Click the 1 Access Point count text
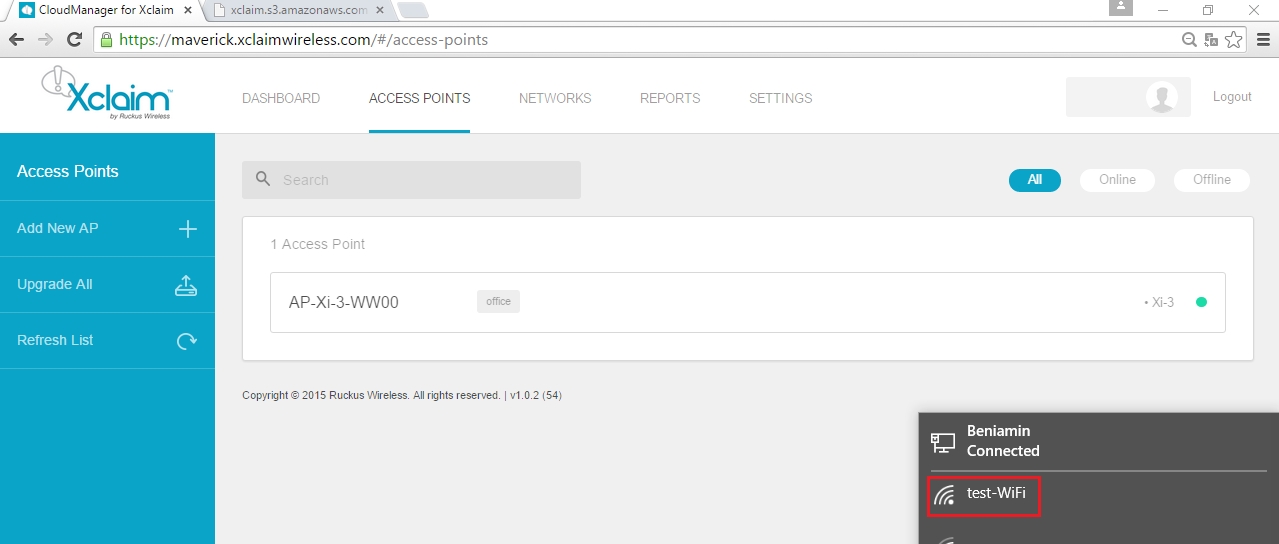The height and width of the screenshot is (544, 1279). point(318,244)
